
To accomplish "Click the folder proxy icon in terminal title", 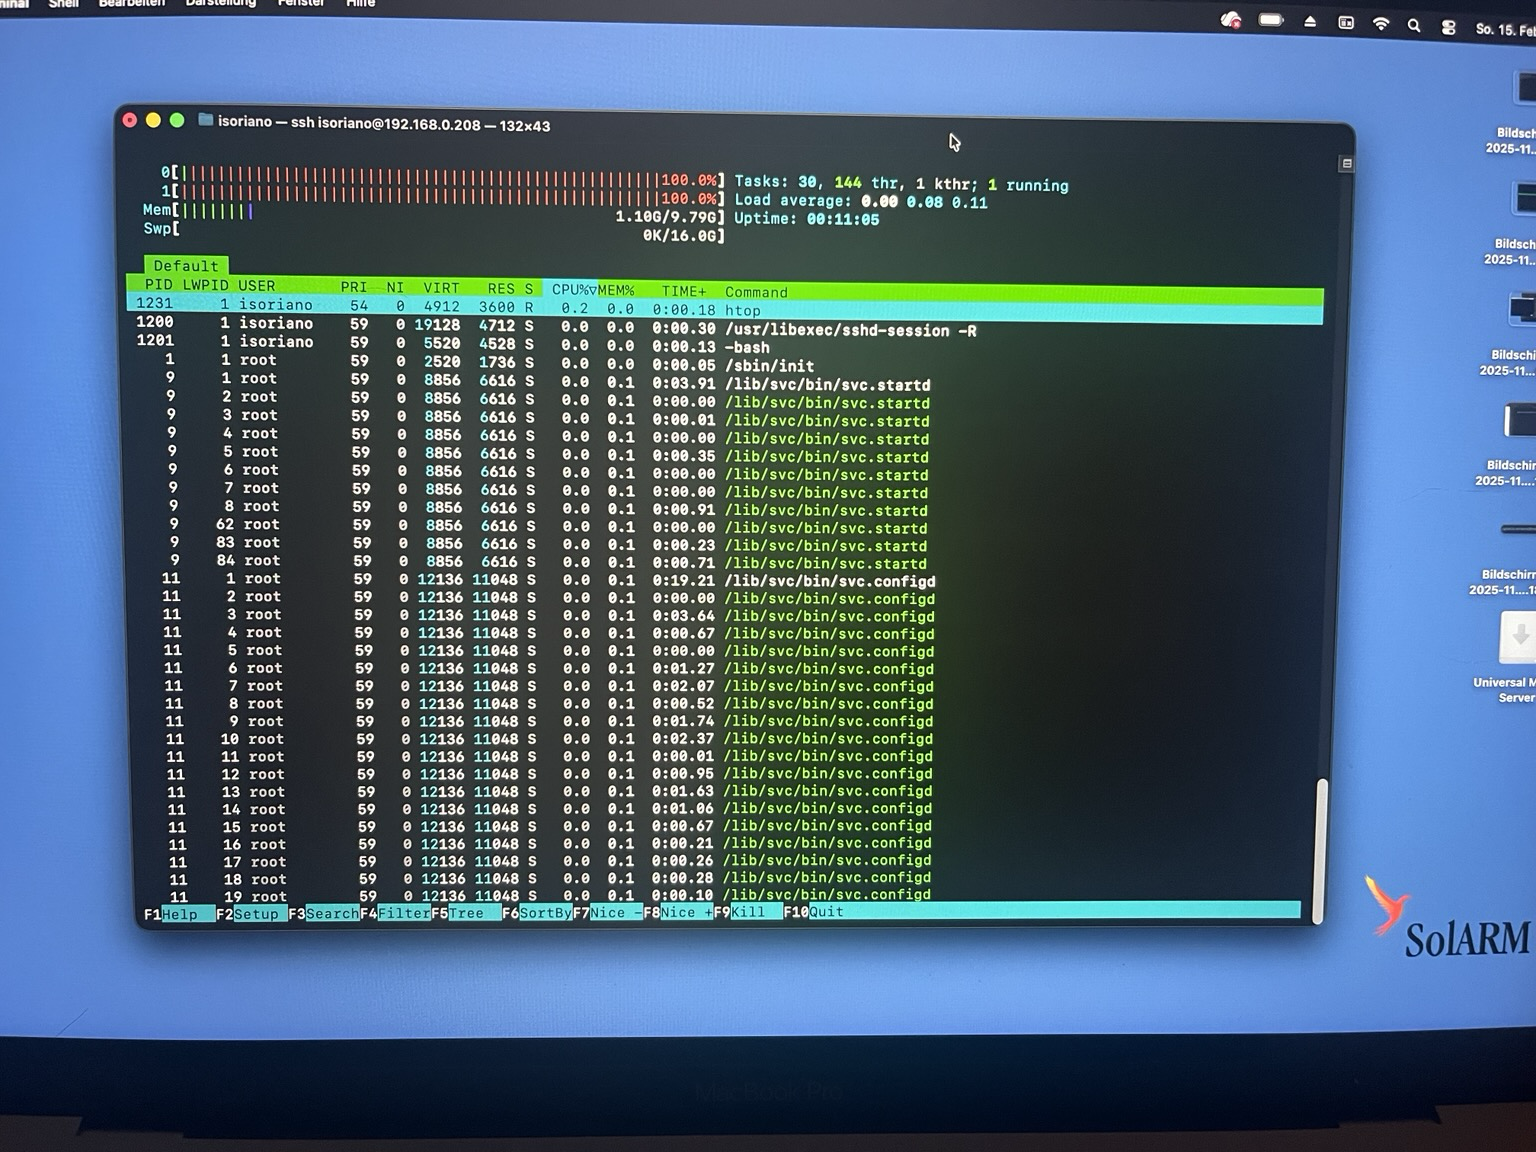I will [206, 120].
